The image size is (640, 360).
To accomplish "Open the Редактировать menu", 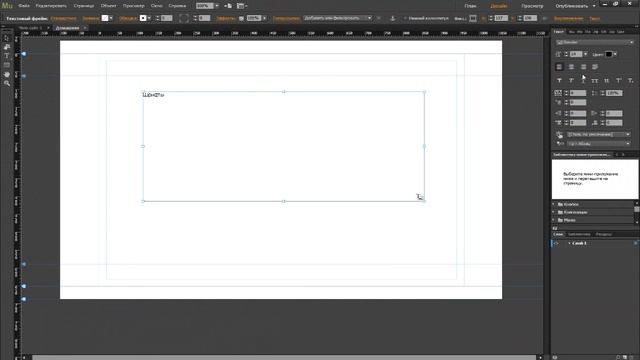I will click(51, 6).
